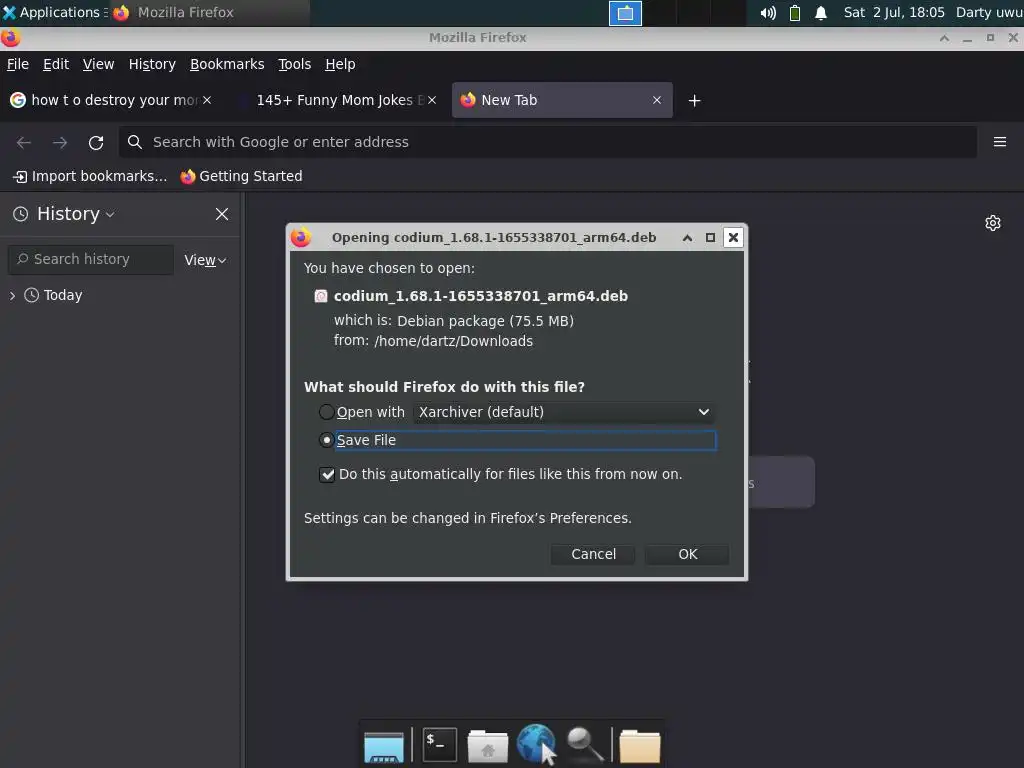Screen dimensions: 1024x768
Task: Launch the terminal from the dock
Action: (440, 744)
